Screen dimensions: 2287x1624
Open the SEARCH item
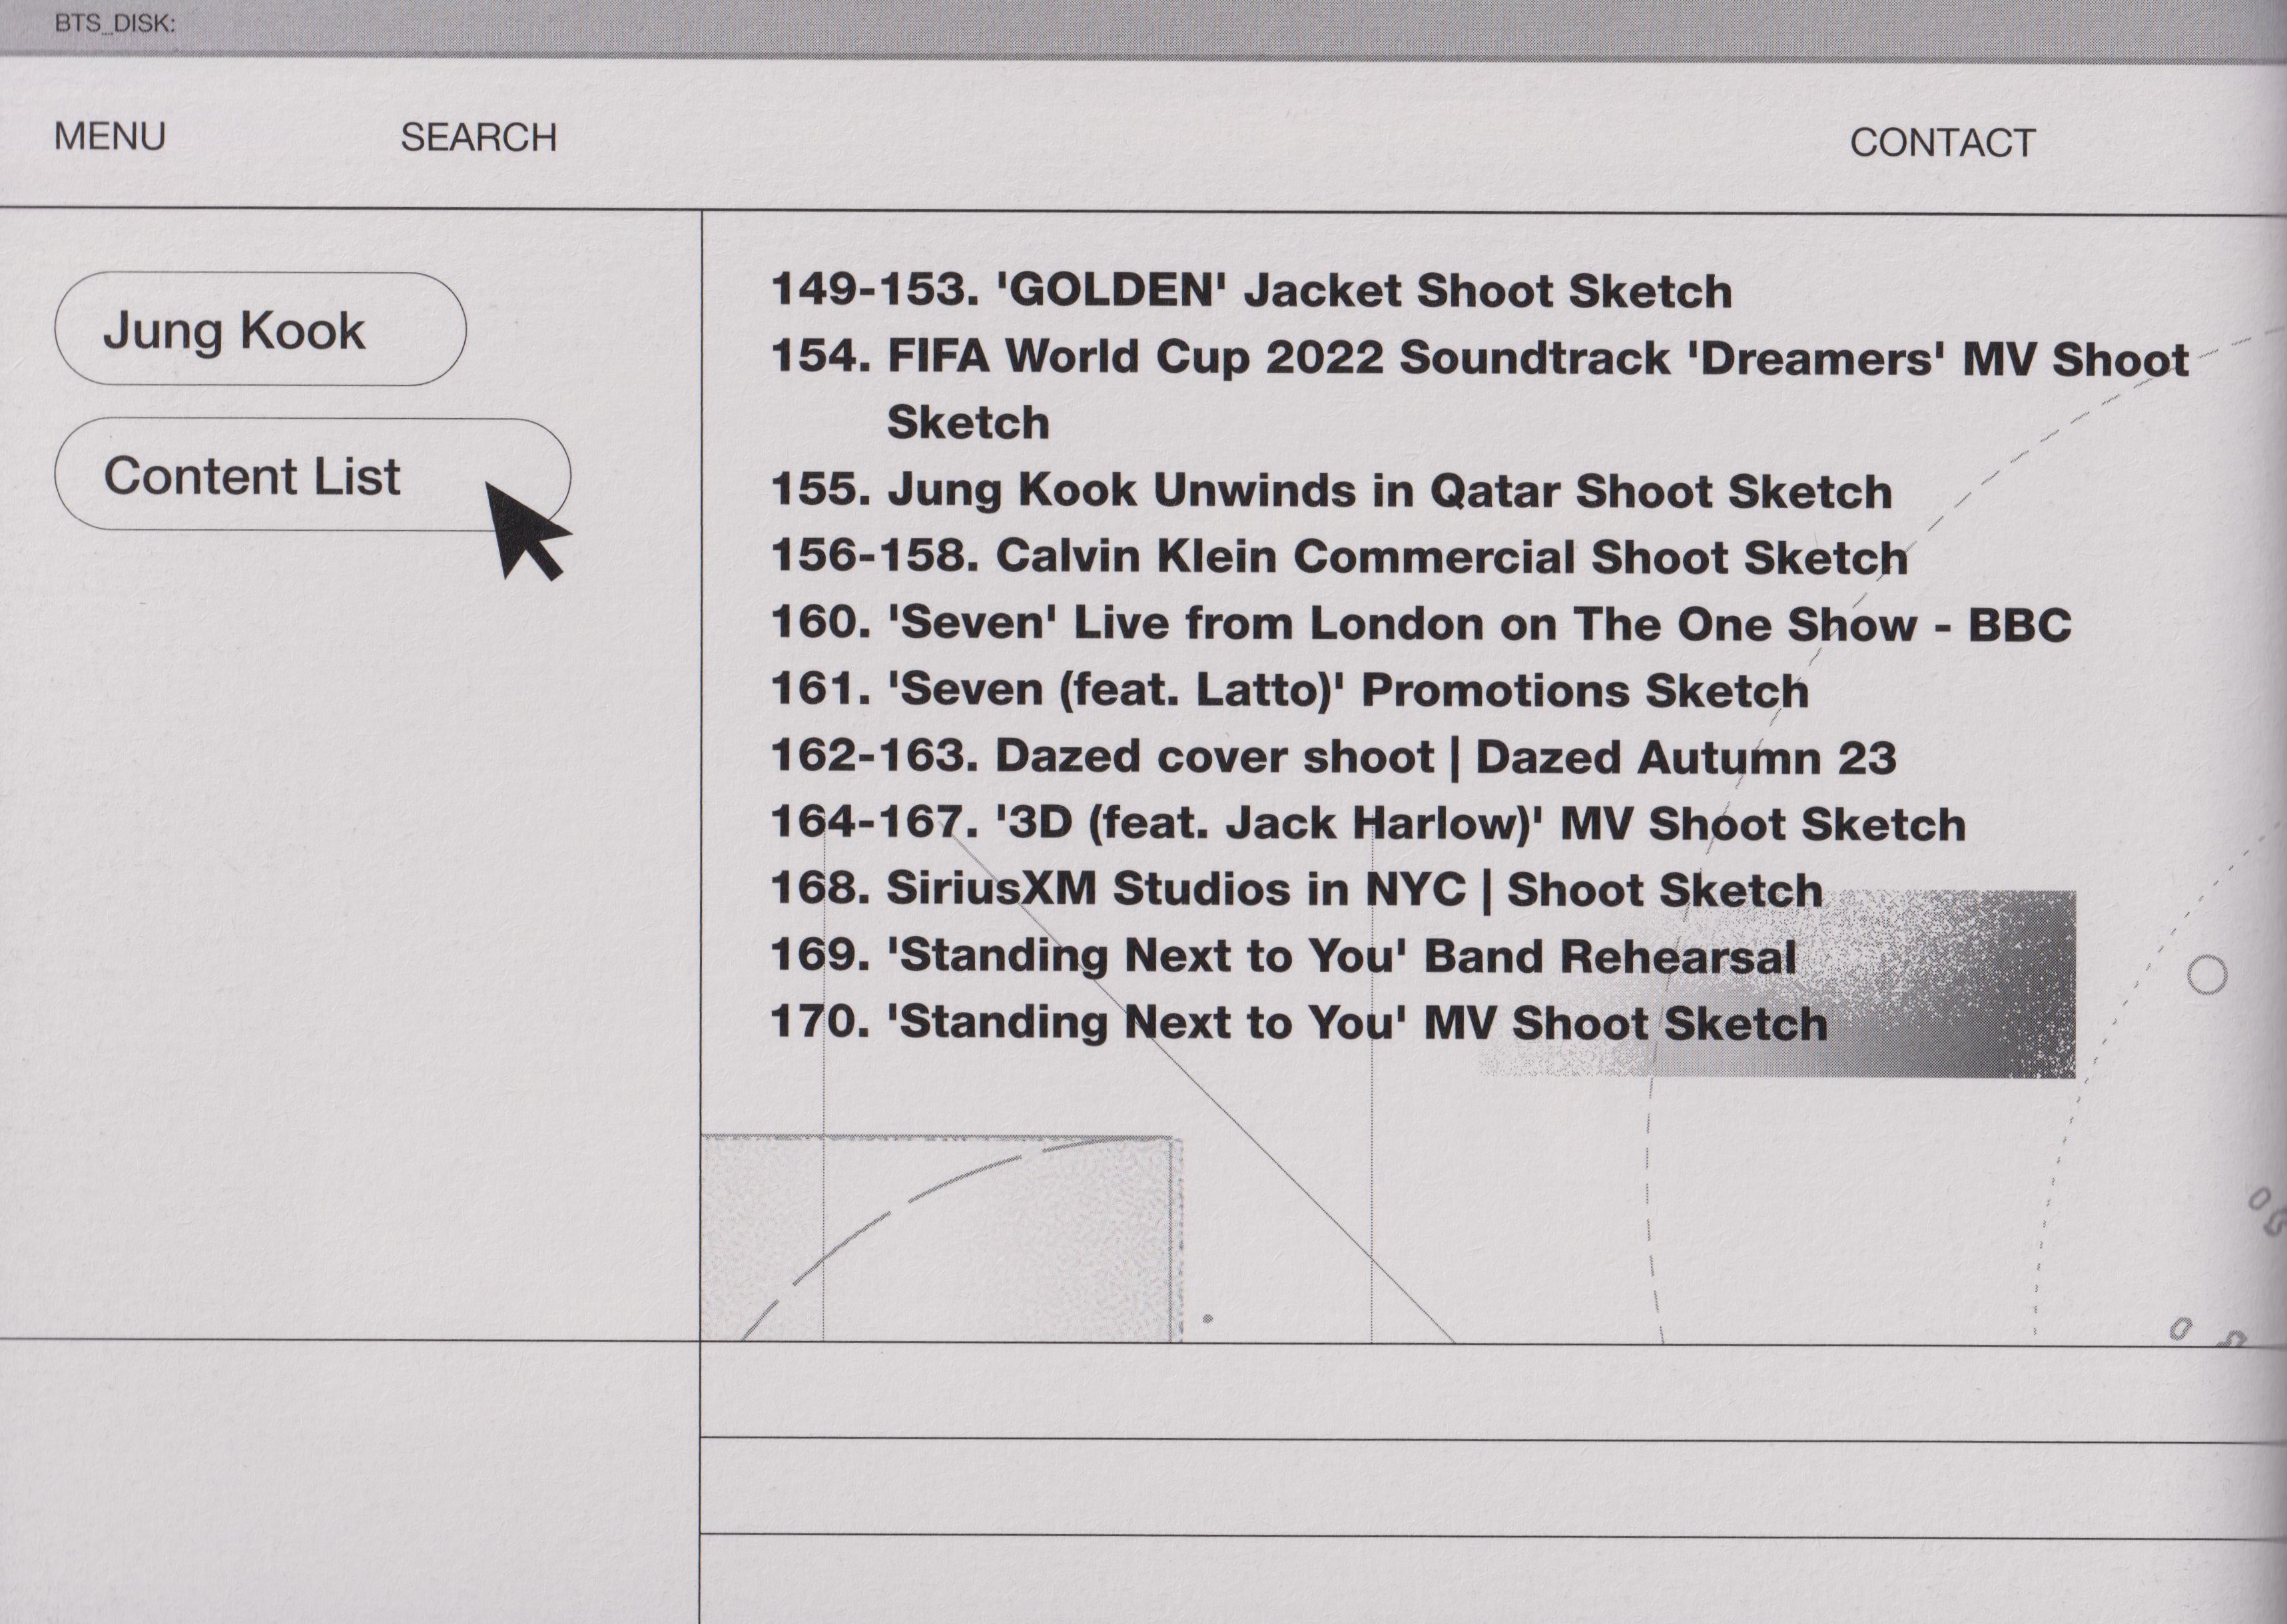[x=479, y=138]
